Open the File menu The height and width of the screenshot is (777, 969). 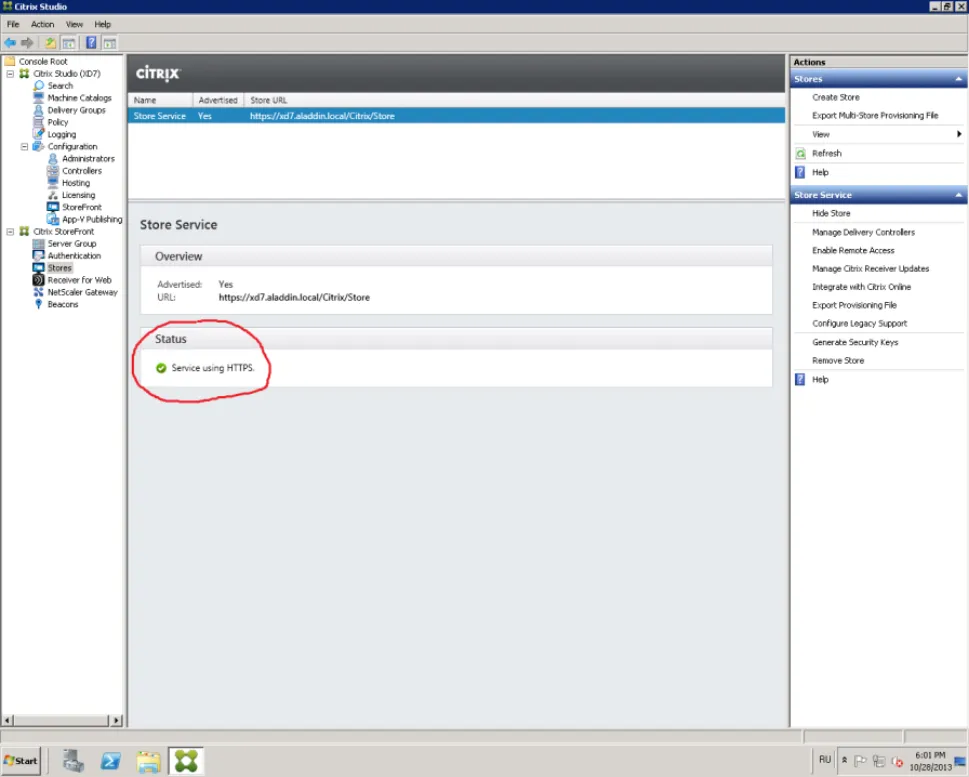[13, 24]
